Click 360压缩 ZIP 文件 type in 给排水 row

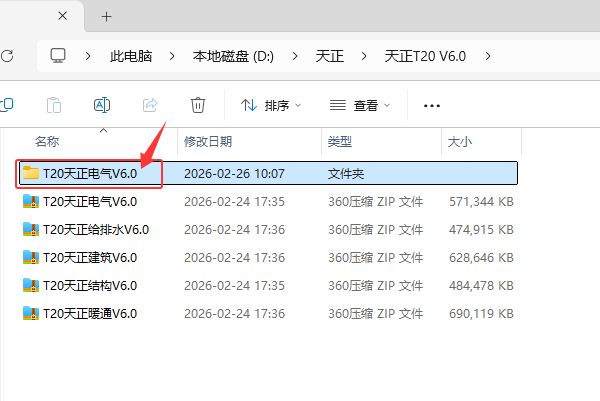click(x=375, y=230)
